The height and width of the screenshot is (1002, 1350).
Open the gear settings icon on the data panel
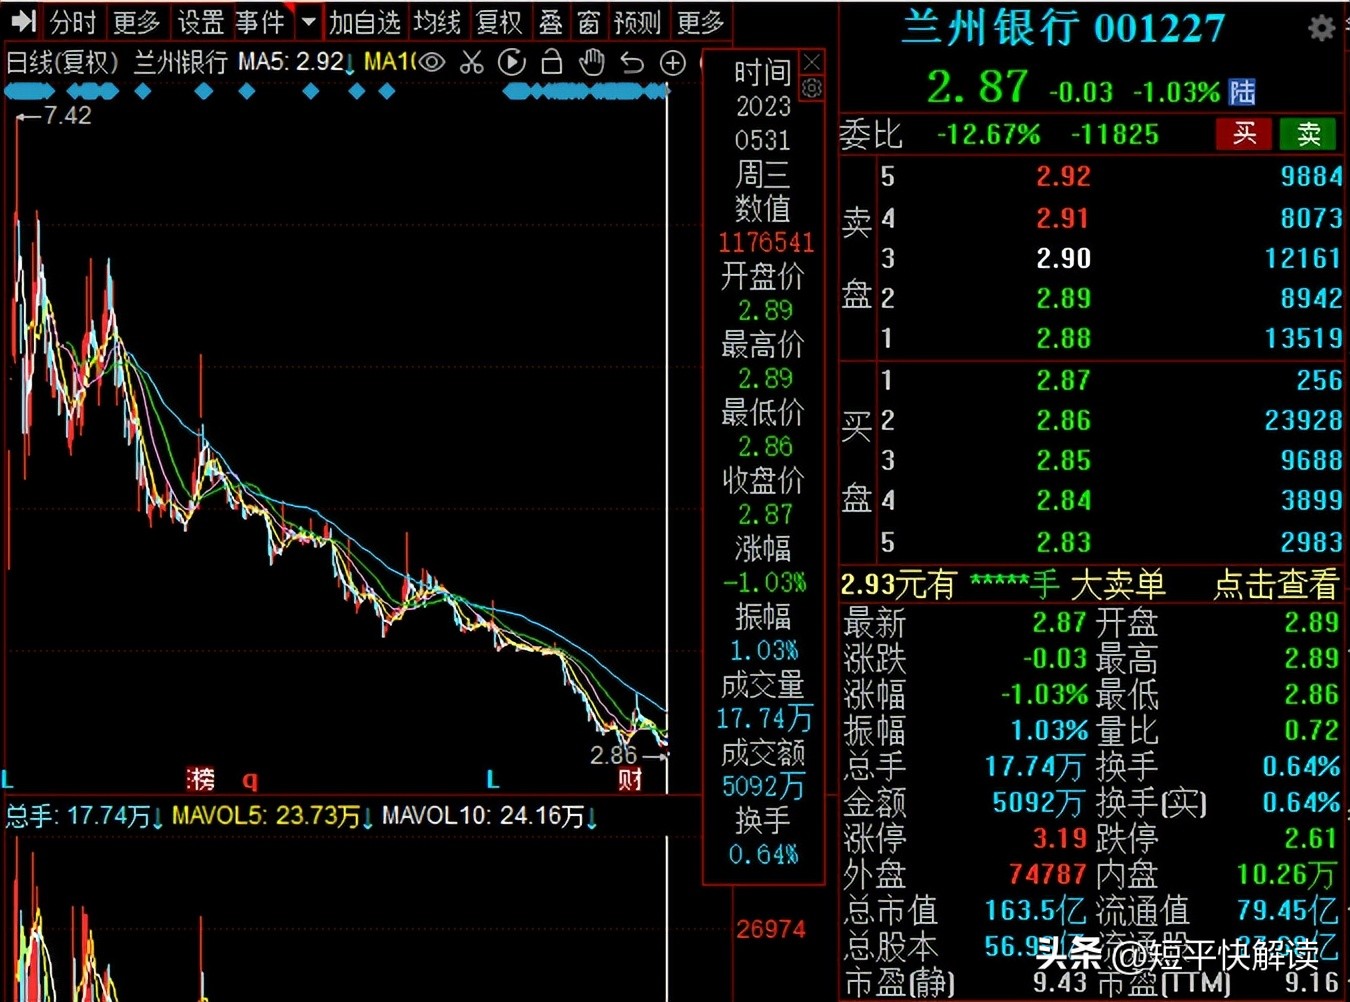pos(810,89)
